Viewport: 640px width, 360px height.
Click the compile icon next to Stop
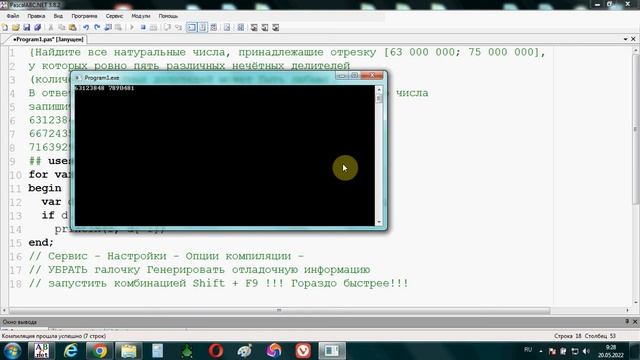(x=153, y=27)
